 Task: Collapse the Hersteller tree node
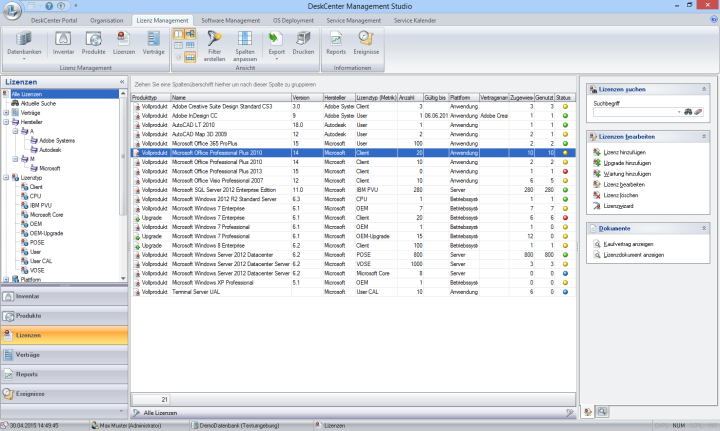8,122
